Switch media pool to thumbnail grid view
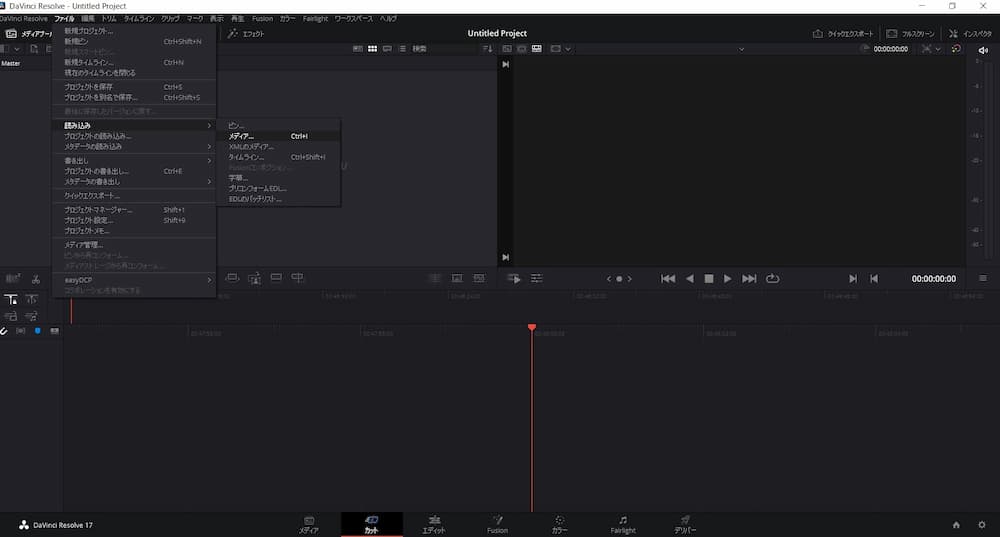 372,48
